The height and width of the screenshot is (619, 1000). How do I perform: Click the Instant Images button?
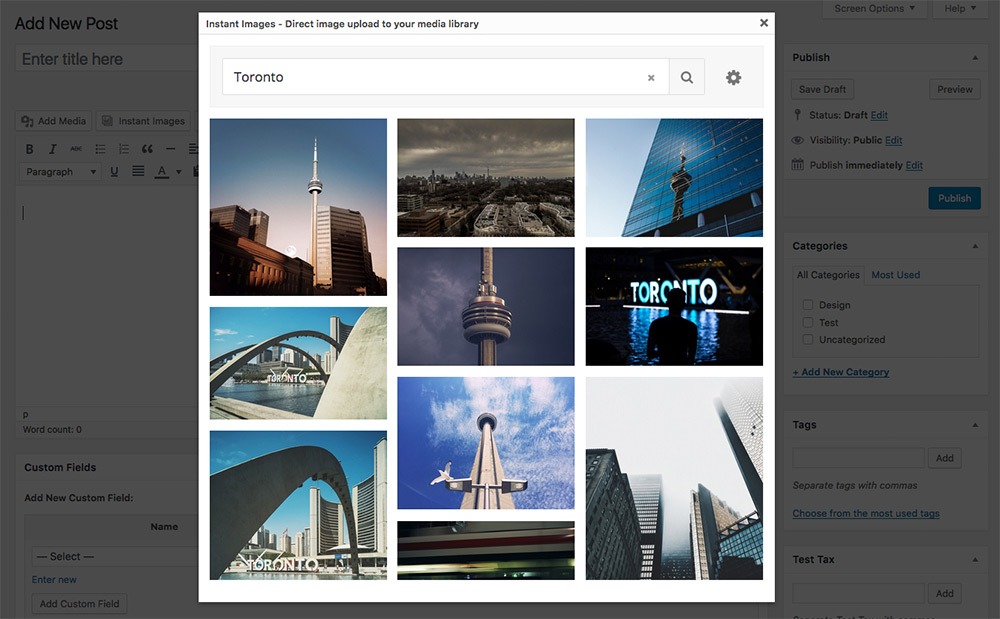coord(143,120)
